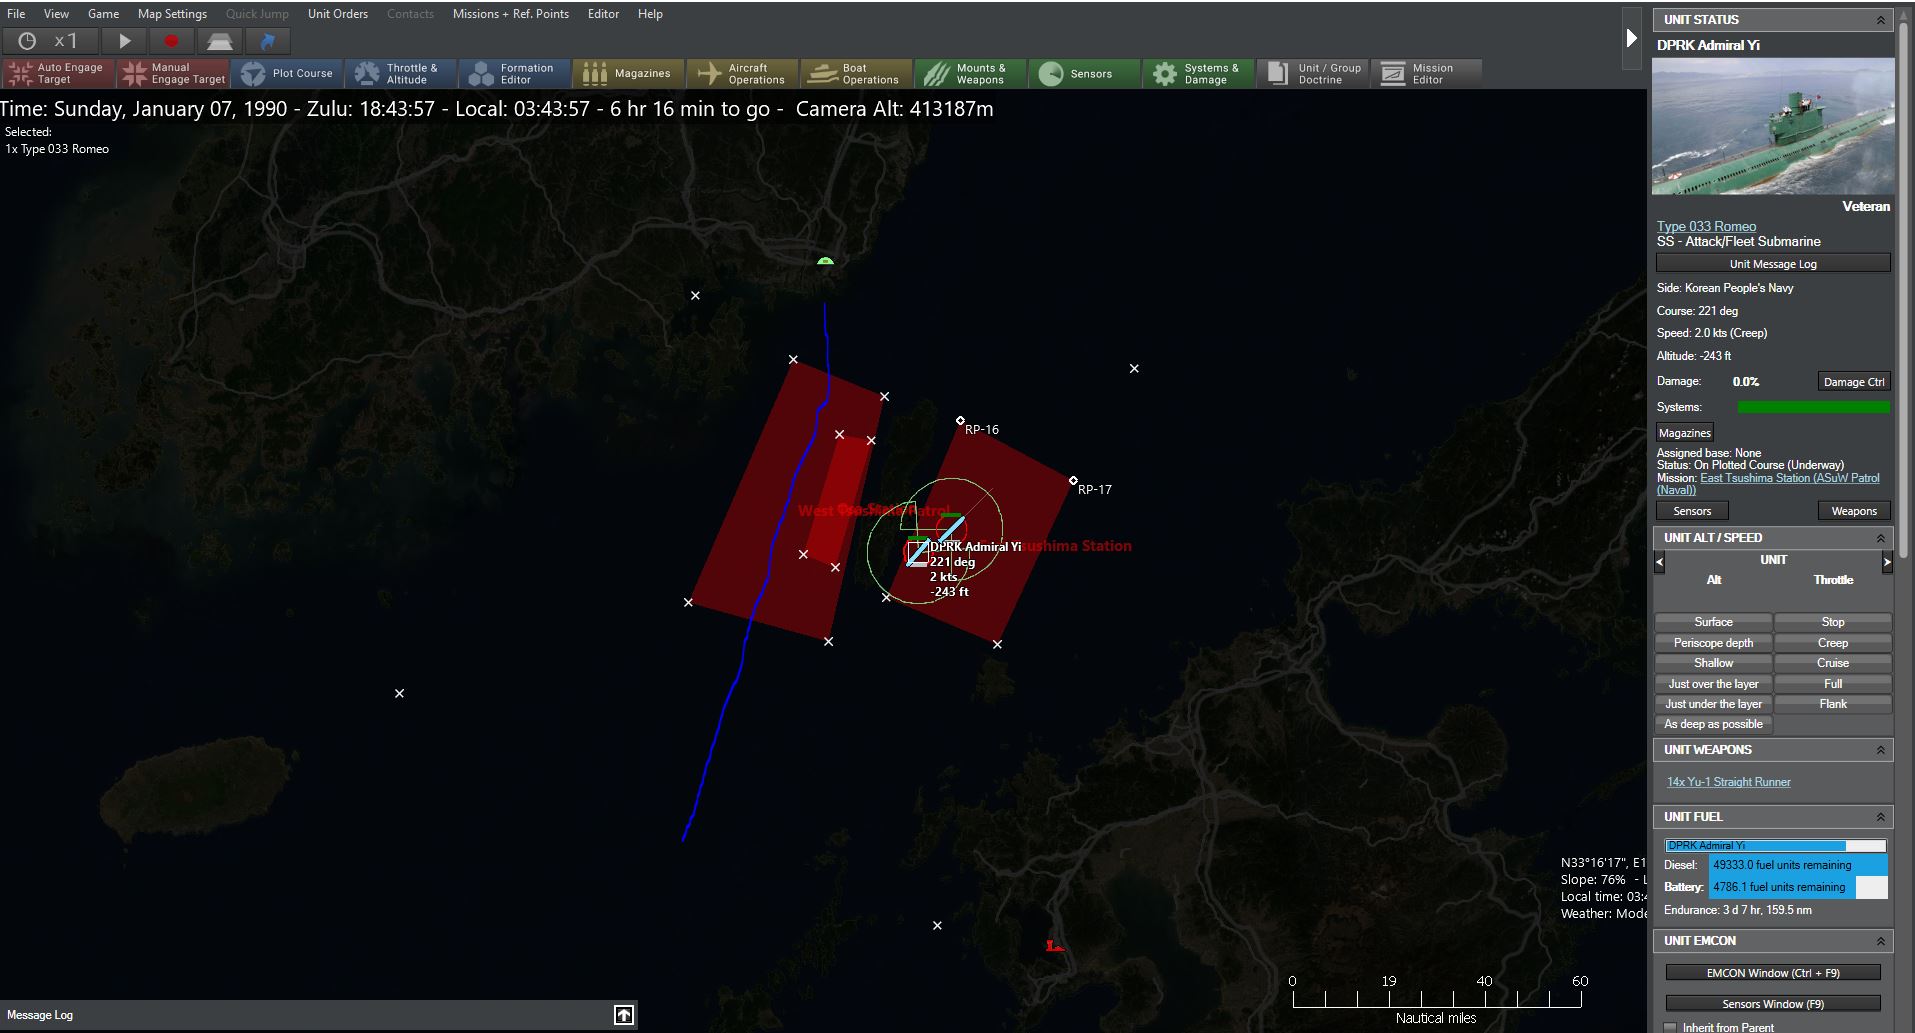Open the Unit Orders menu
1915x1033 pixels.
pyautogui.click(x=338, y=14)
